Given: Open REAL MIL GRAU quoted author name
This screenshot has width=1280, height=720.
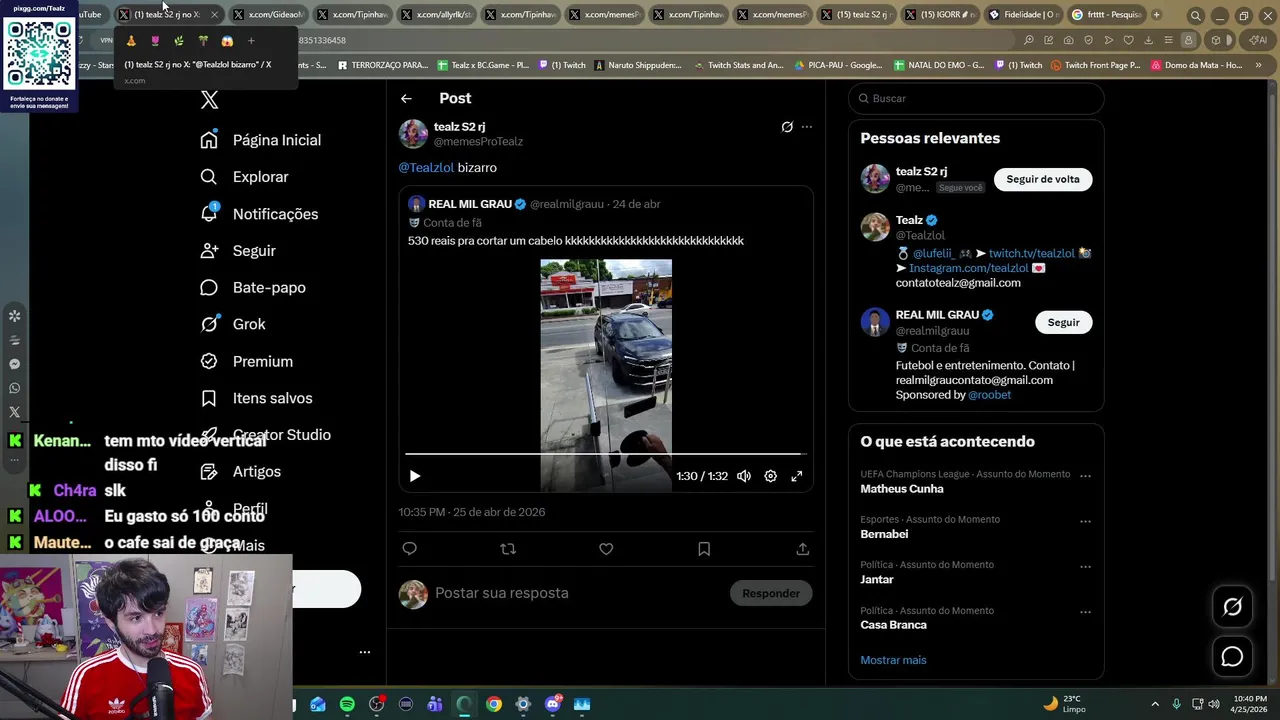Looking at the screenshot, I should click(470, 204).
